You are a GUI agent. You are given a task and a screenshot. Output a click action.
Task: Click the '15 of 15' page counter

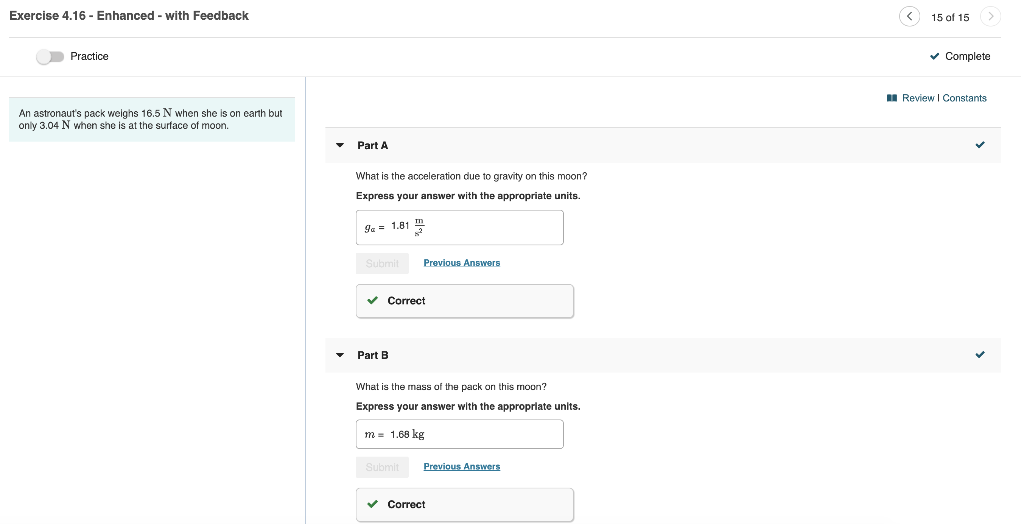950,17
